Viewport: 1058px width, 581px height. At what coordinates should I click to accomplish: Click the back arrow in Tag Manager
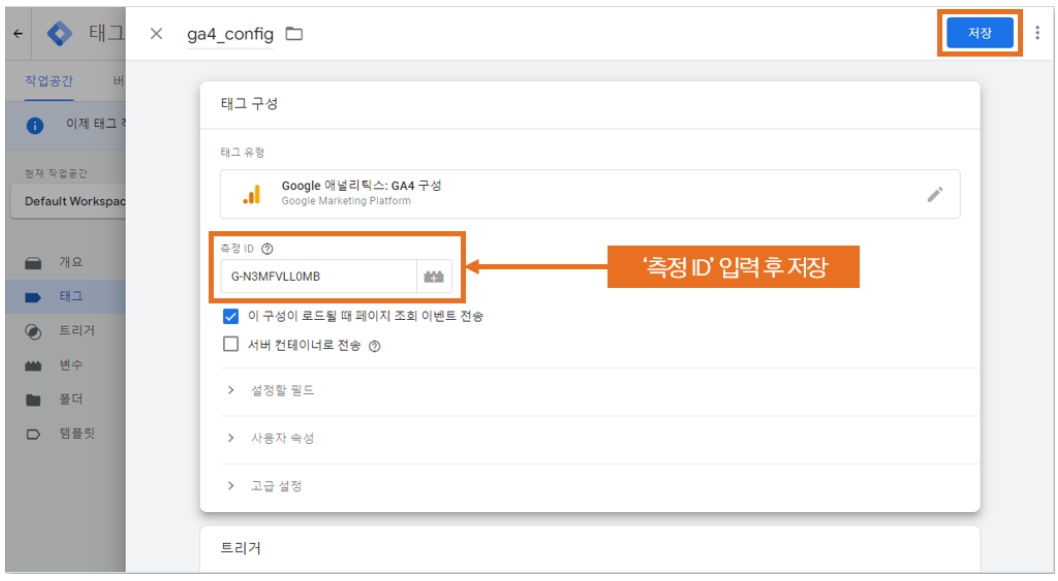pos(18,33)
